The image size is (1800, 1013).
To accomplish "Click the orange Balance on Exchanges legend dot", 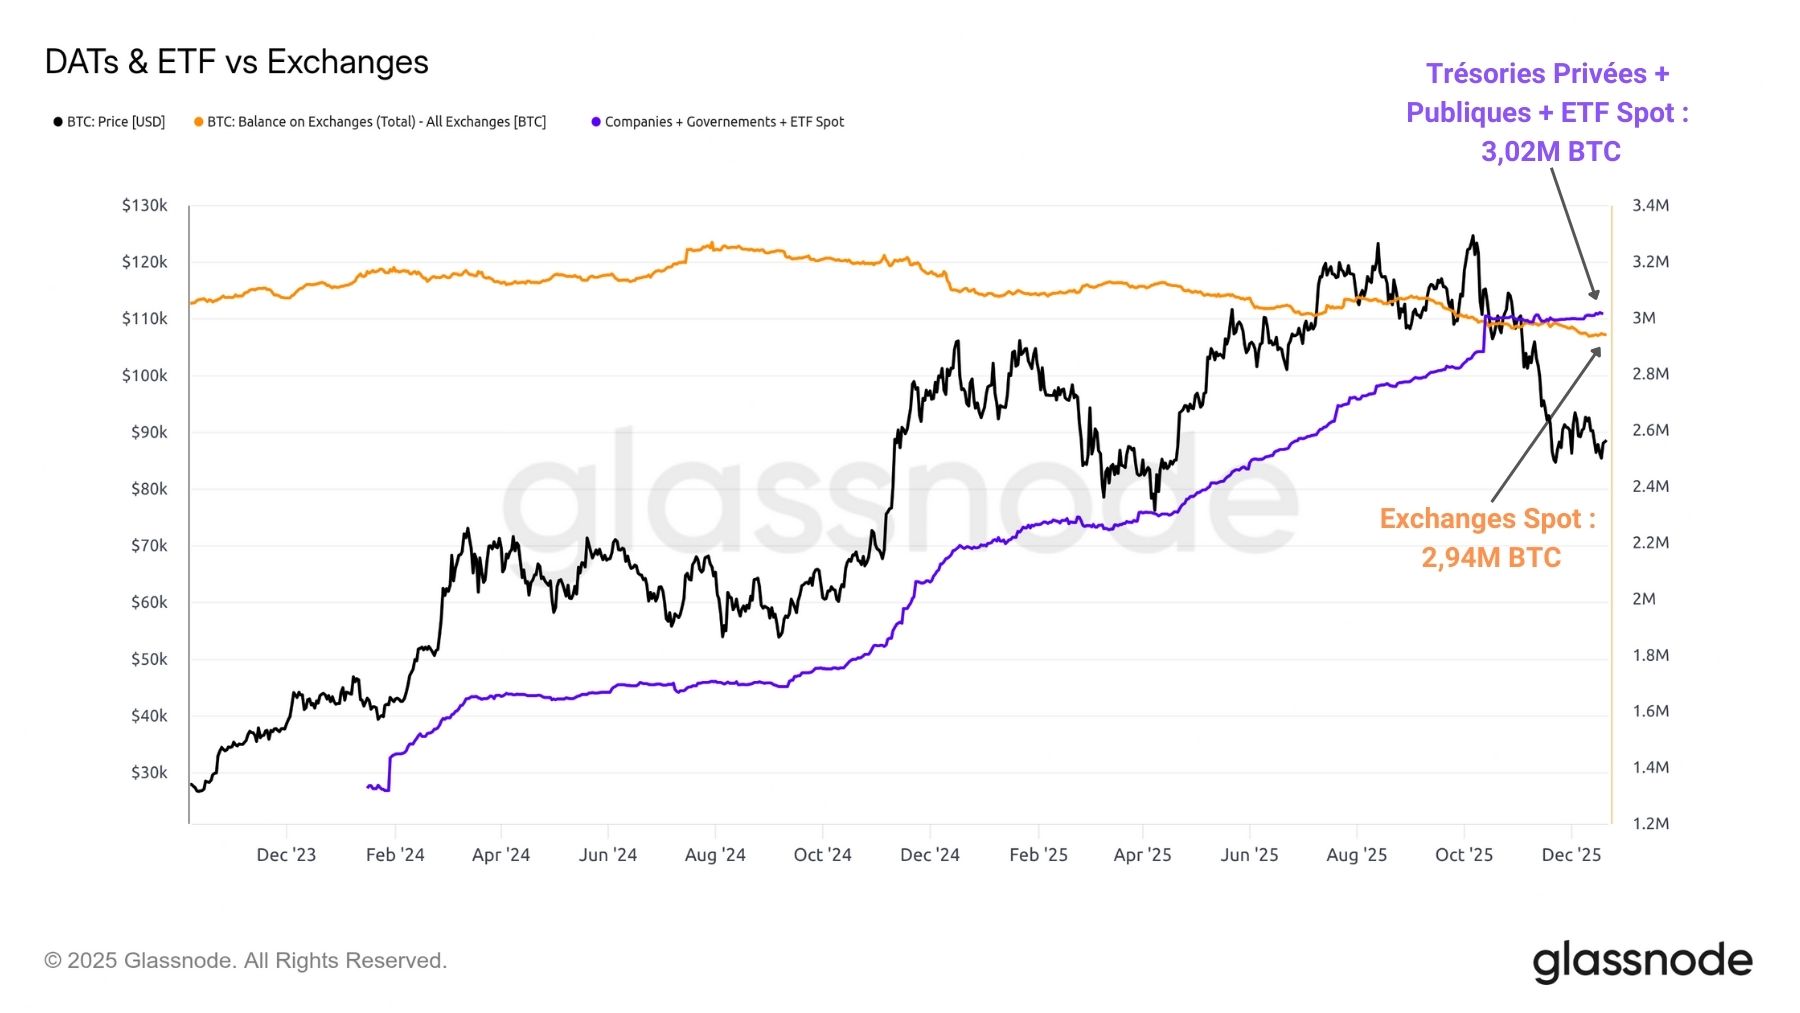I will (x=198, y=122).
